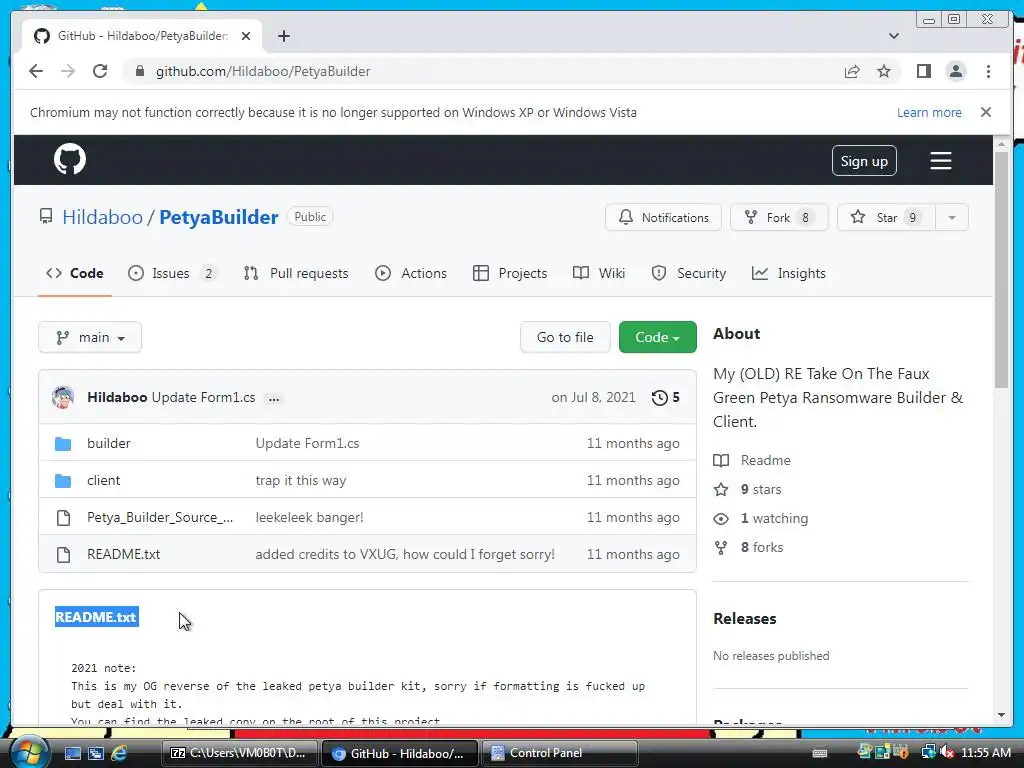Open the Issues tab

point(173,274)
